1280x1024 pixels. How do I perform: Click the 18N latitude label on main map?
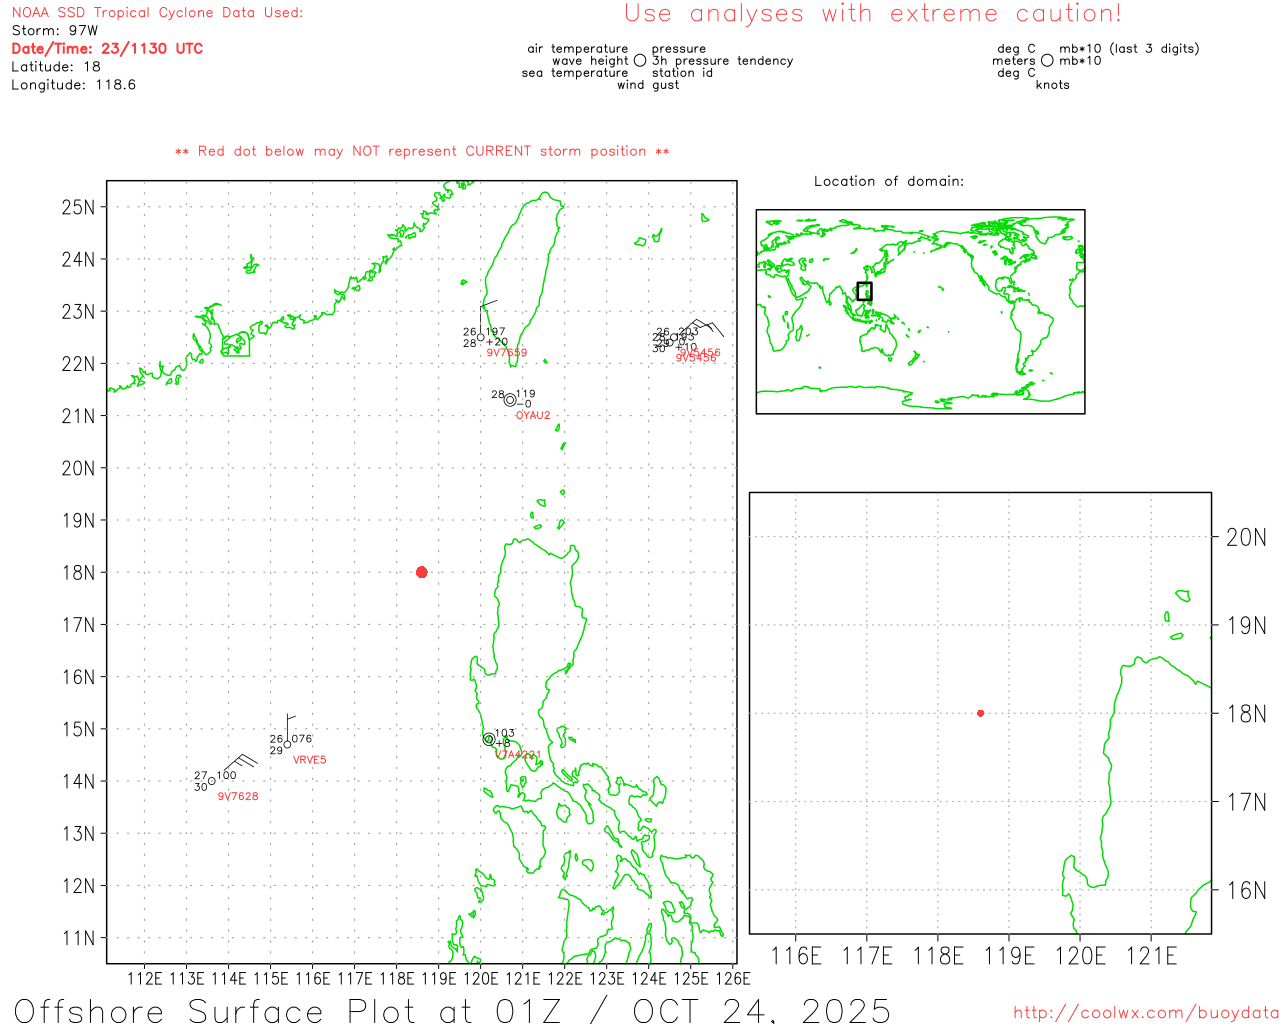[x=78, y=573]
